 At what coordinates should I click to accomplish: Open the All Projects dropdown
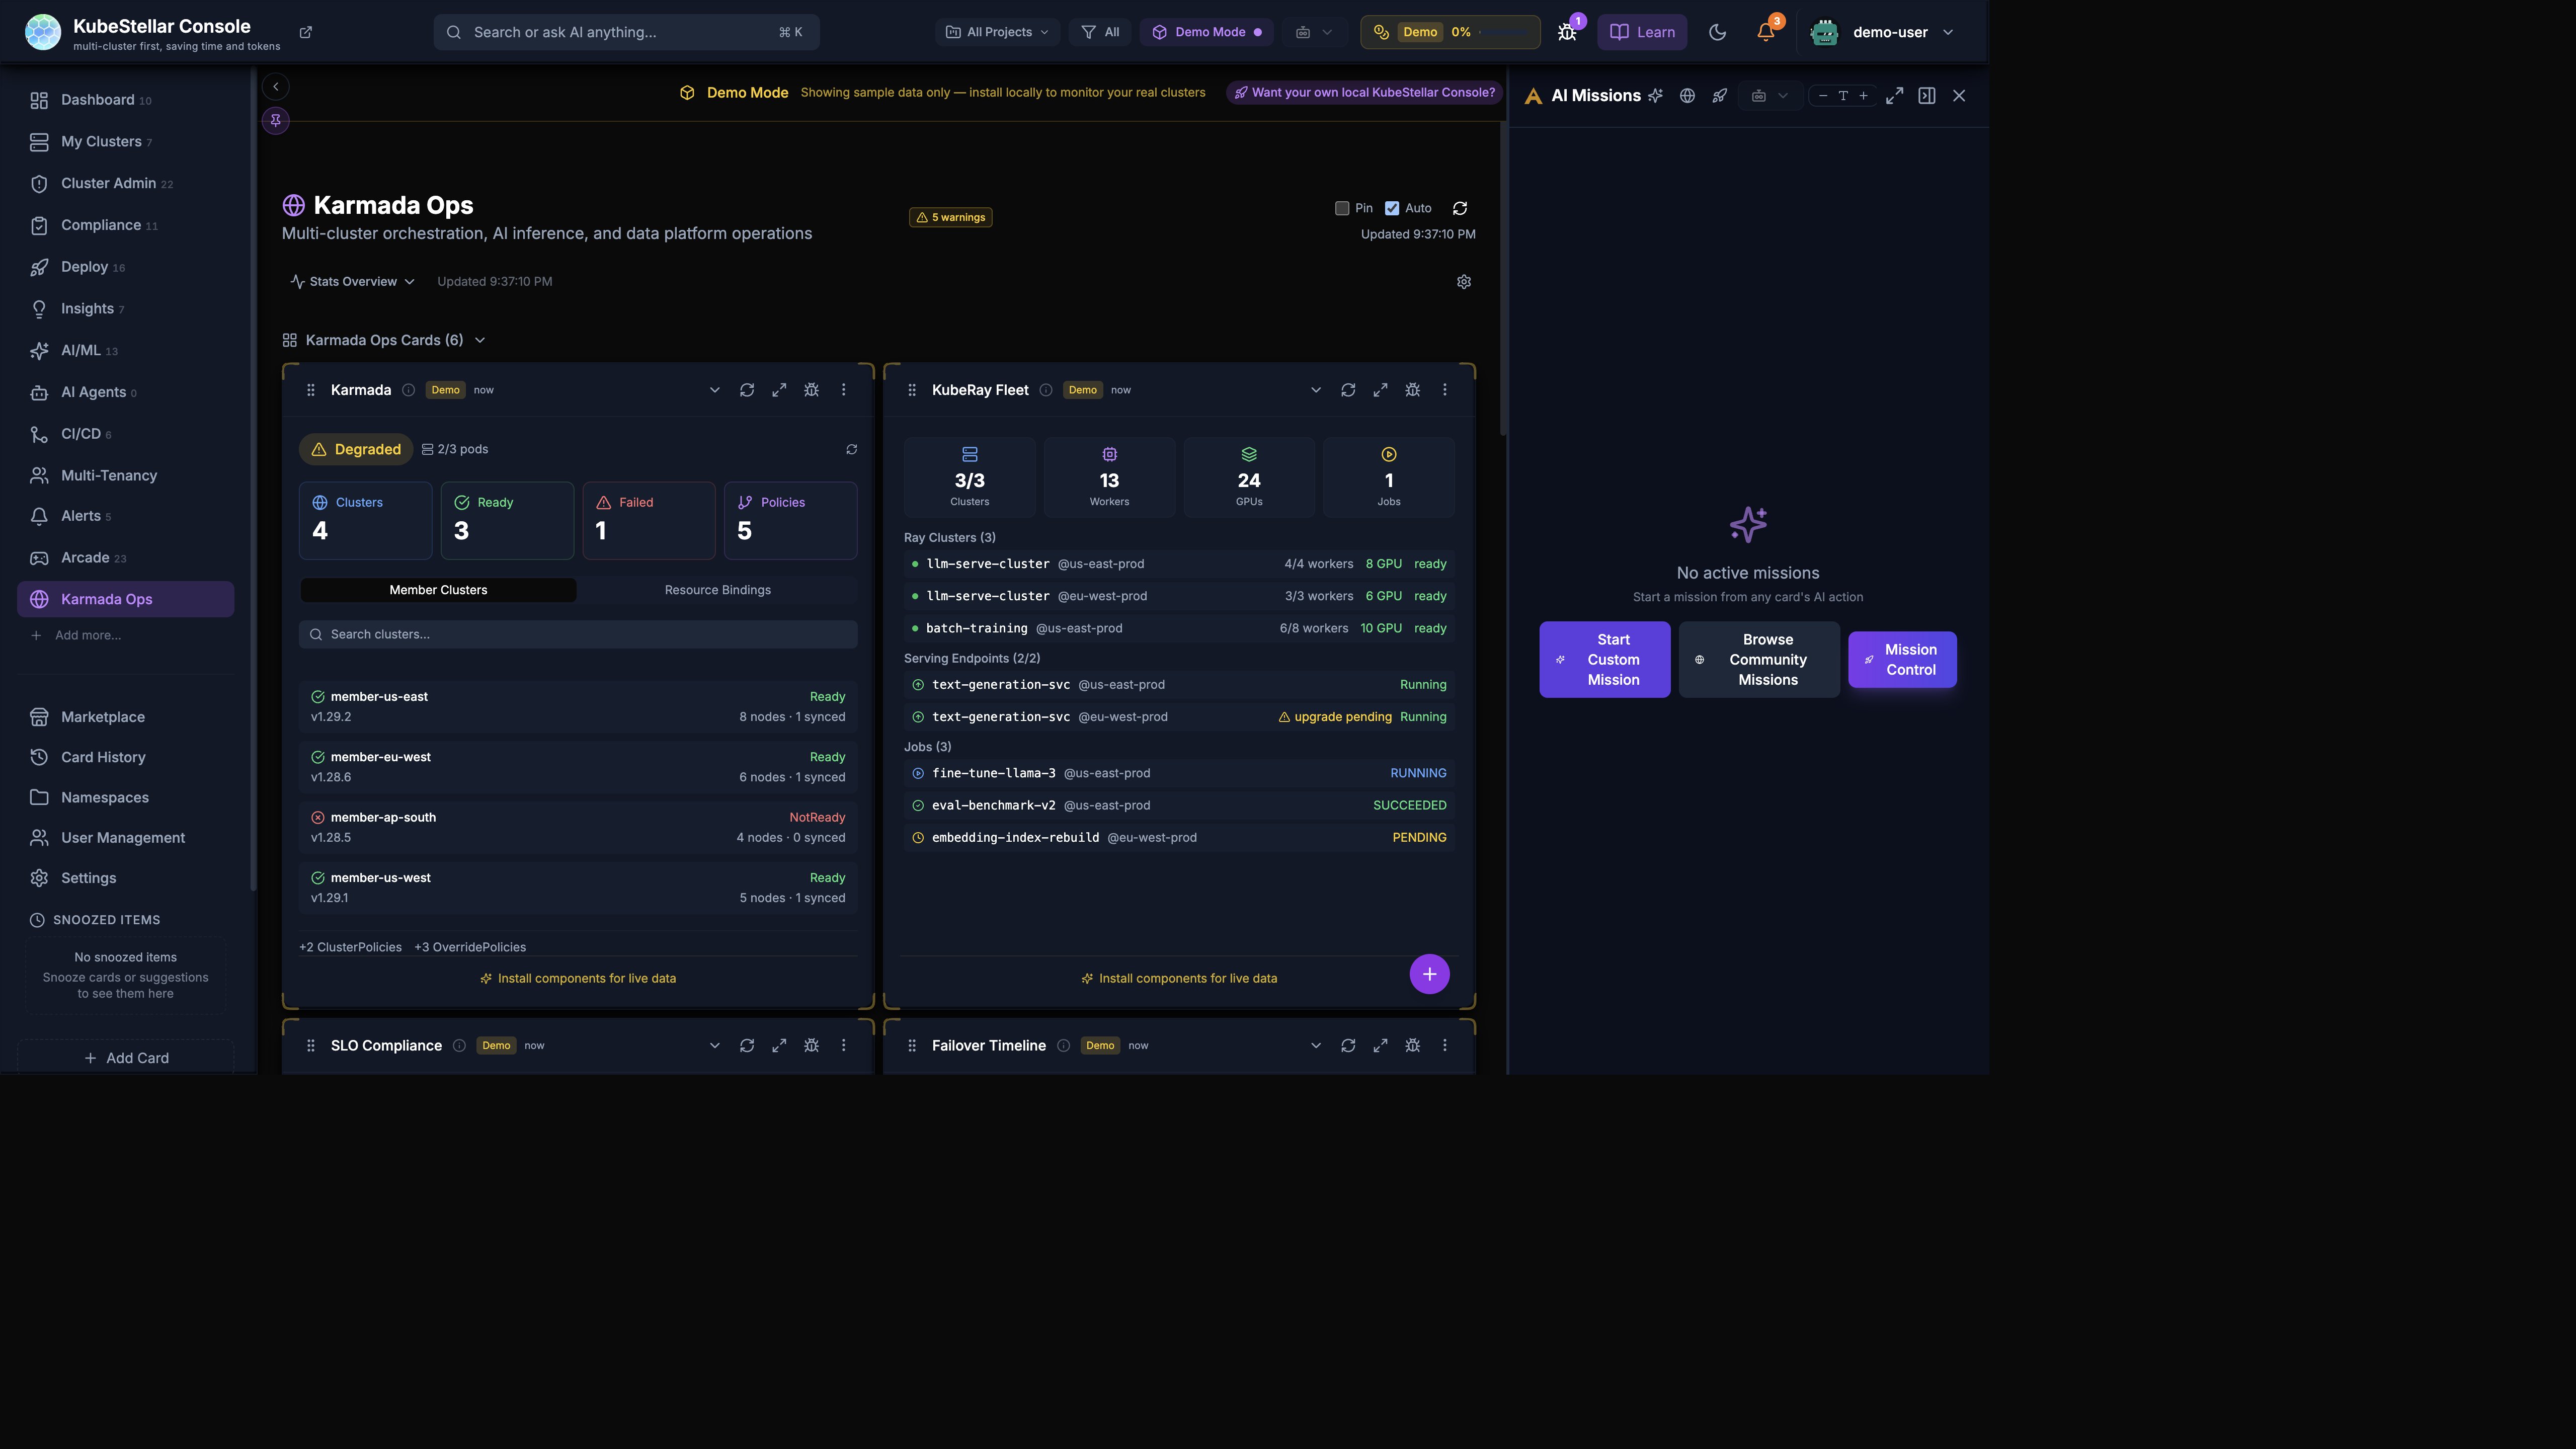(x=997, y=32)
